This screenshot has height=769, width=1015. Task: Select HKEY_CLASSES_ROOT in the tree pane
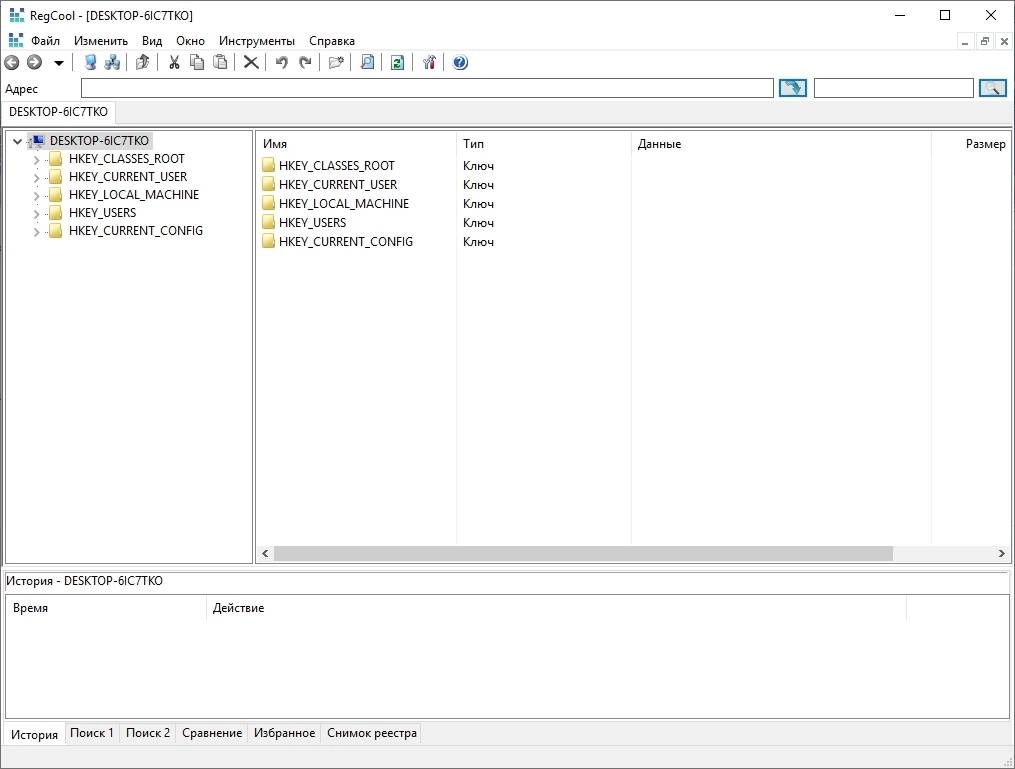tap(127, 159)
